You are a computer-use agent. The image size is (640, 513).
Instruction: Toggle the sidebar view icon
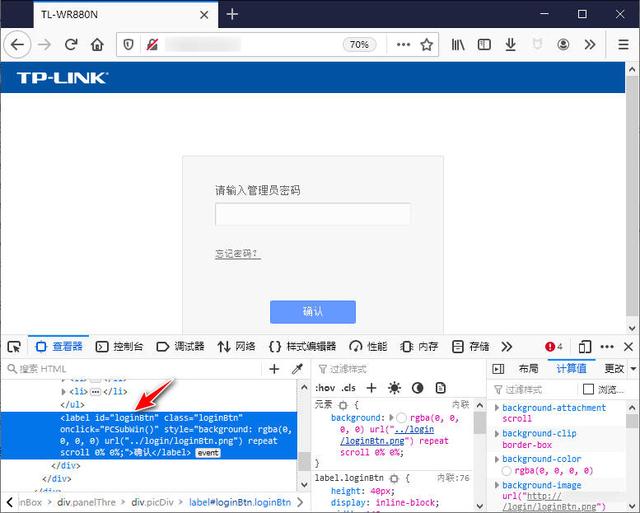pyautogui.click(x=484, y=44)
